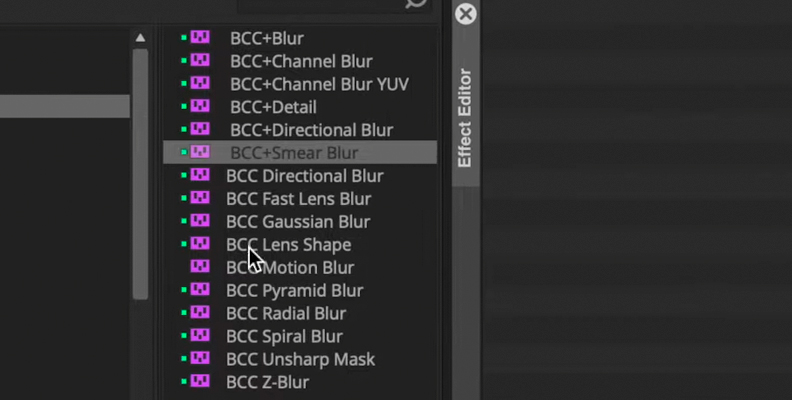The image size is (792, 400).
Task: Close the Effect Editor panel
Action: coord(465,14)
